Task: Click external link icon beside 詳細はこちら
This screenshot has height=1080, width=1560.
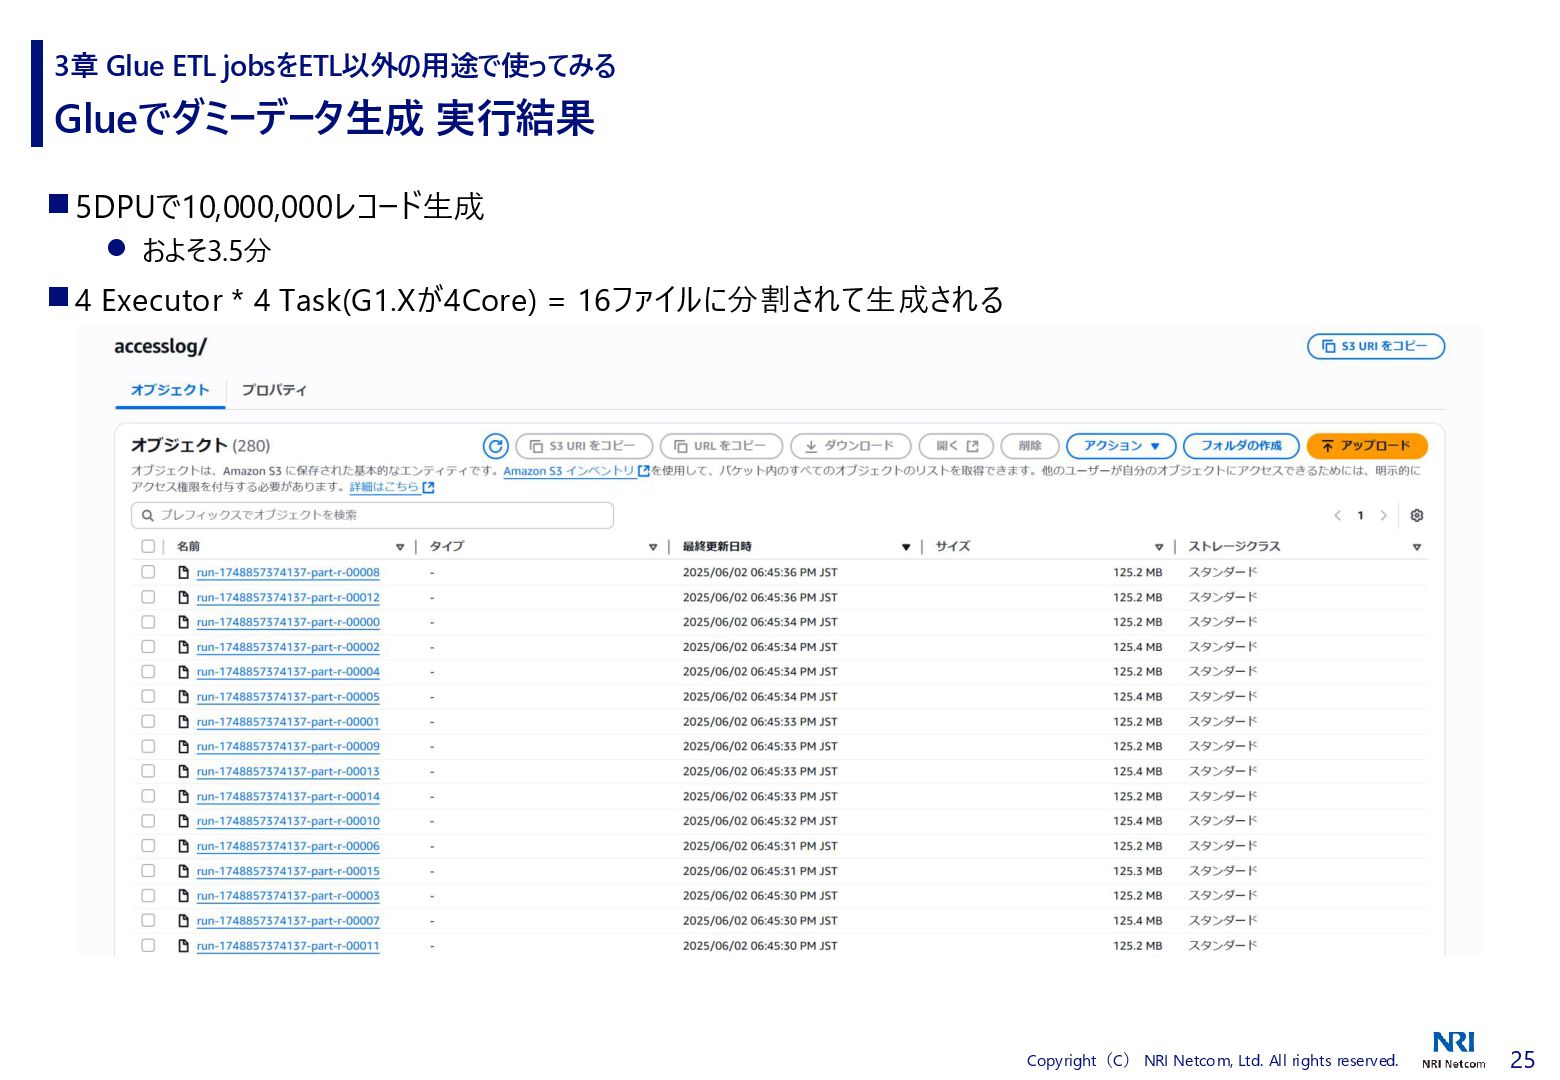Action: tap(428, 487)
